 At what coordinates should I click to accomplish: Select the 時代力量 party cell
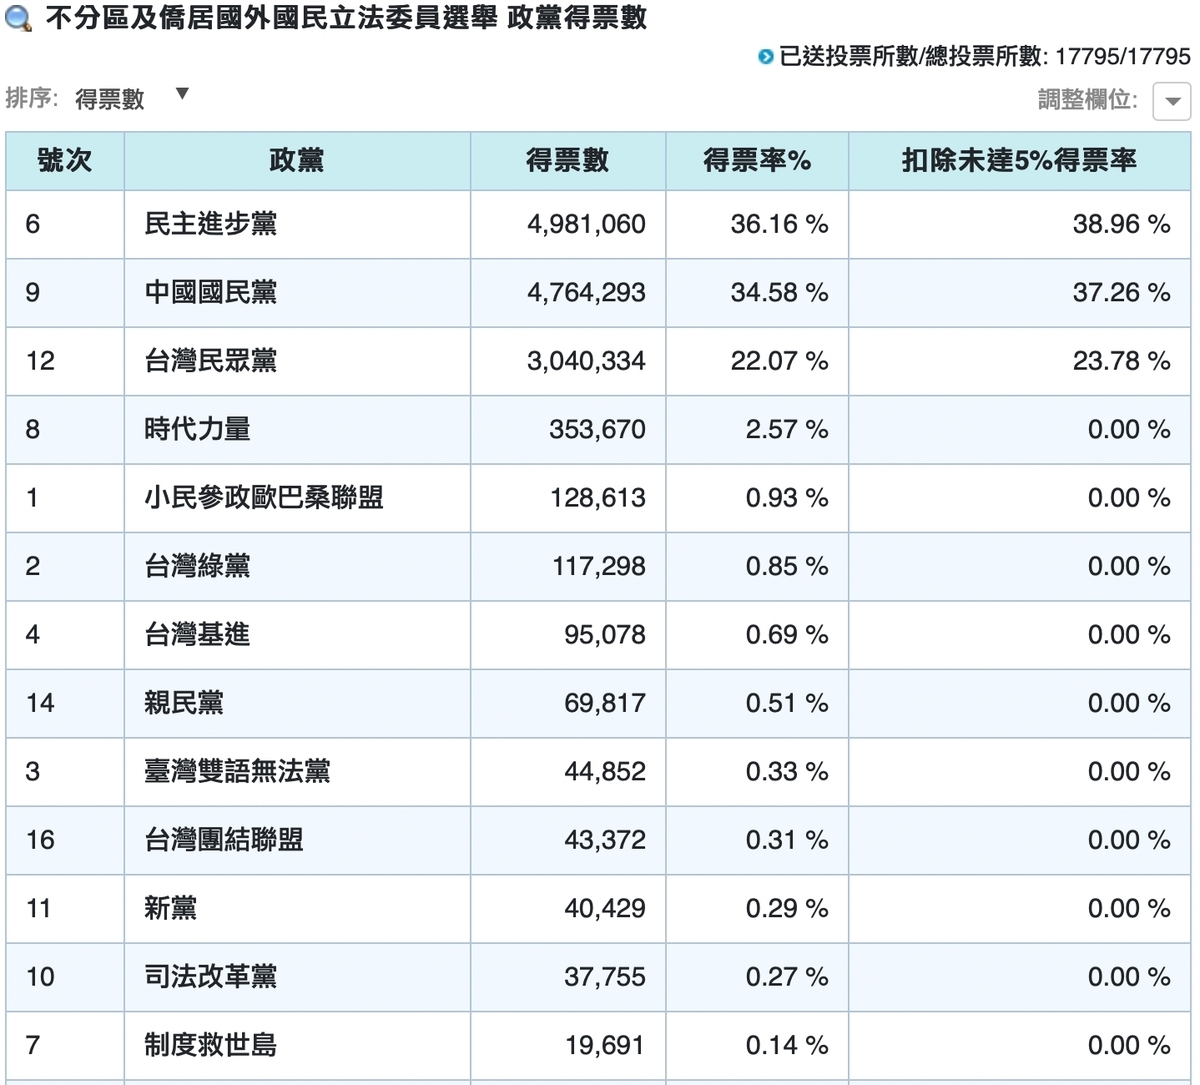pos(297,430)
